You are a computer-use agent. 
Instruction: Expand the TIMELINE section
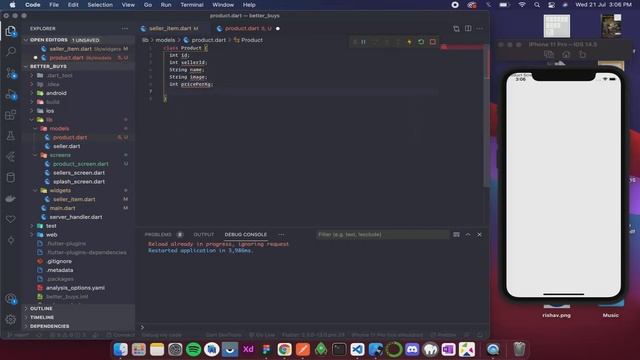coord(42,317)
